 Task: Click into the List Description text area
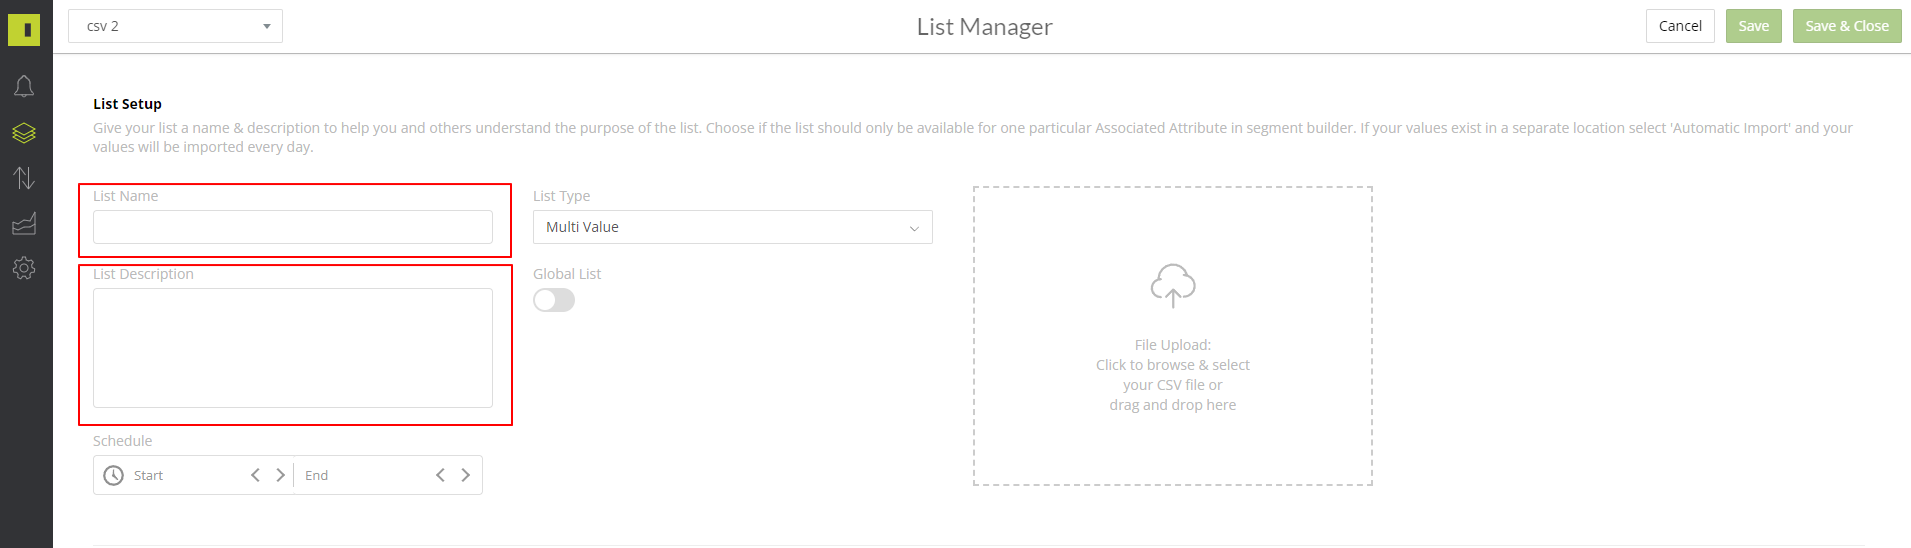[x=293, y=348]
